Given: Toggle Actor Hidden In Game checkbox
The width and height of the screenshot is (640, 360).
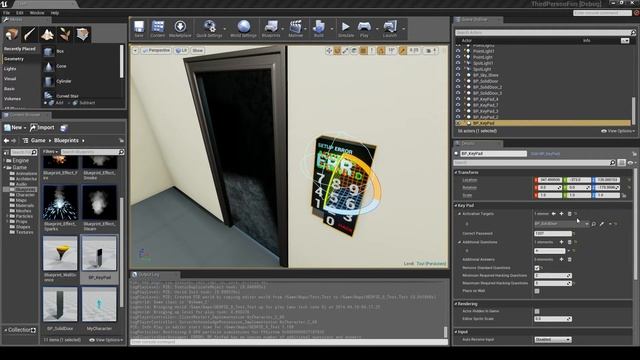Looking at the screenshot, I should pos(537,311).
